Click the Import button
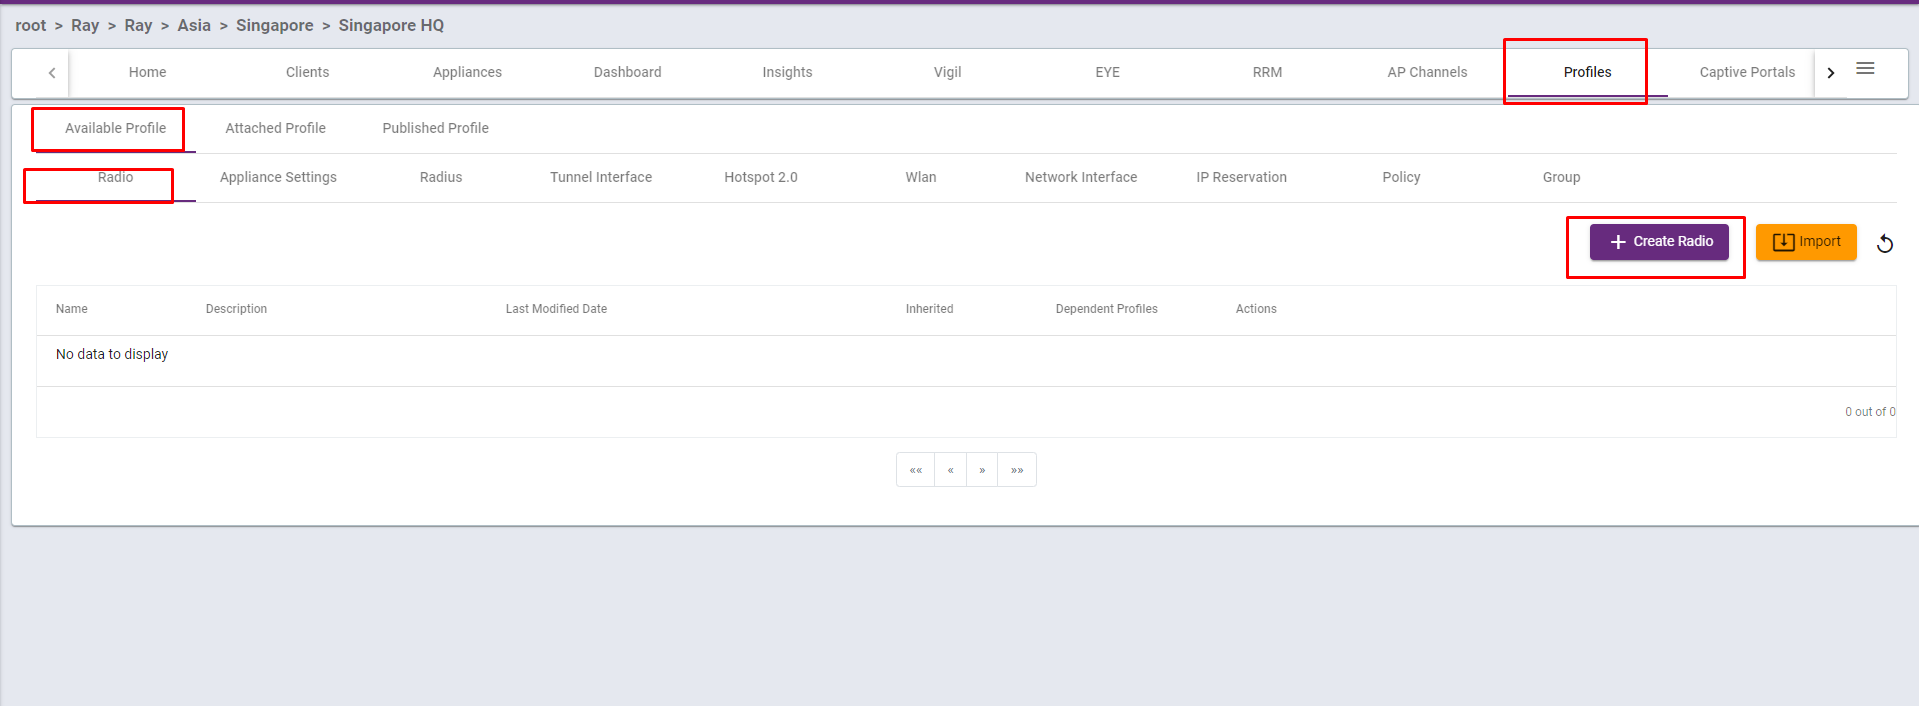This screenshot has height=706, width=1919. 1806,242
